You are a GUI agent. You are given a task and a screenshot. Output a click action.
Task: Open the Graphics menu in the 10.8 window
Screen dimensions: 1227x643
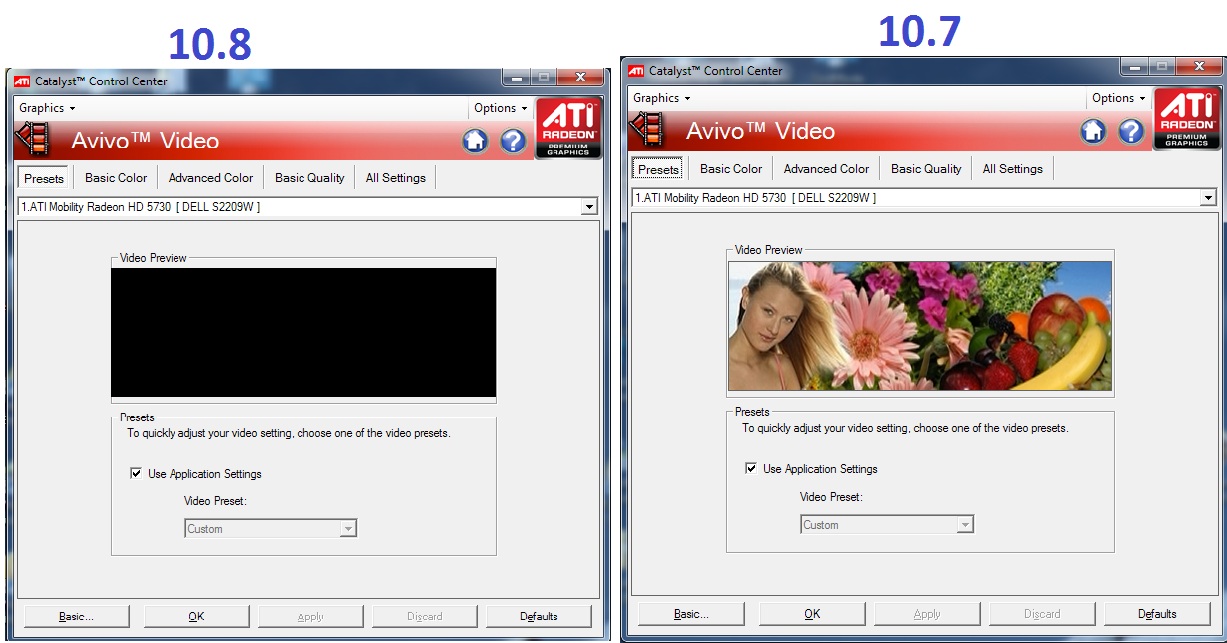pos(46,108)
